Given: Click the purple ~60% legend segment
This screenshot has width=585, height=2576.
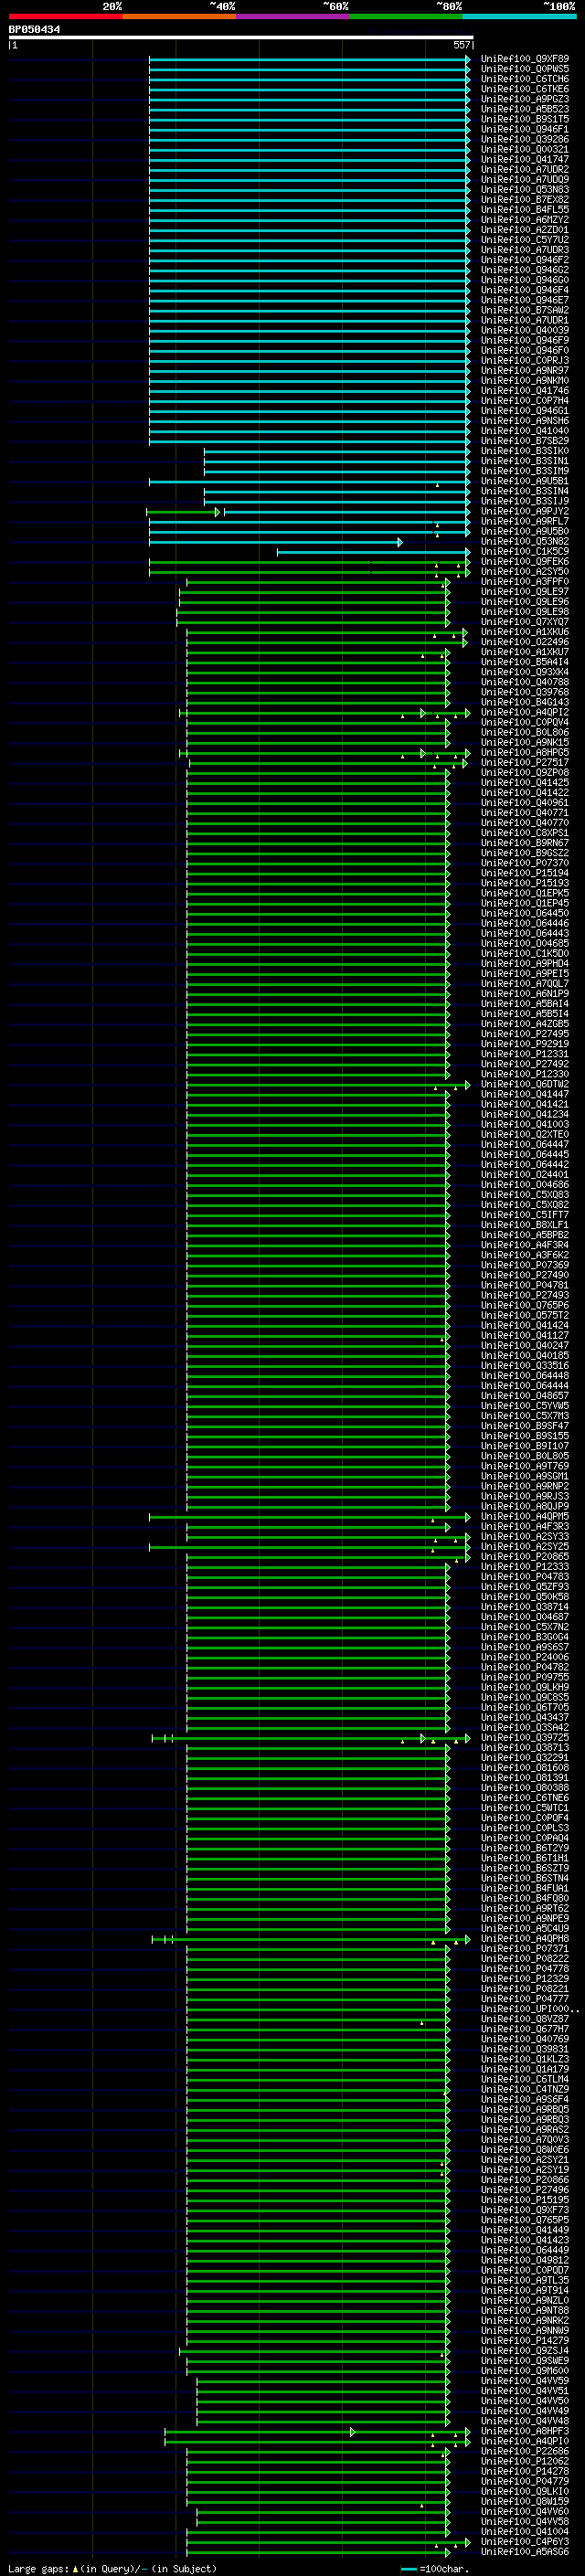Looking at the screenshot, I should tap(293, 16).
